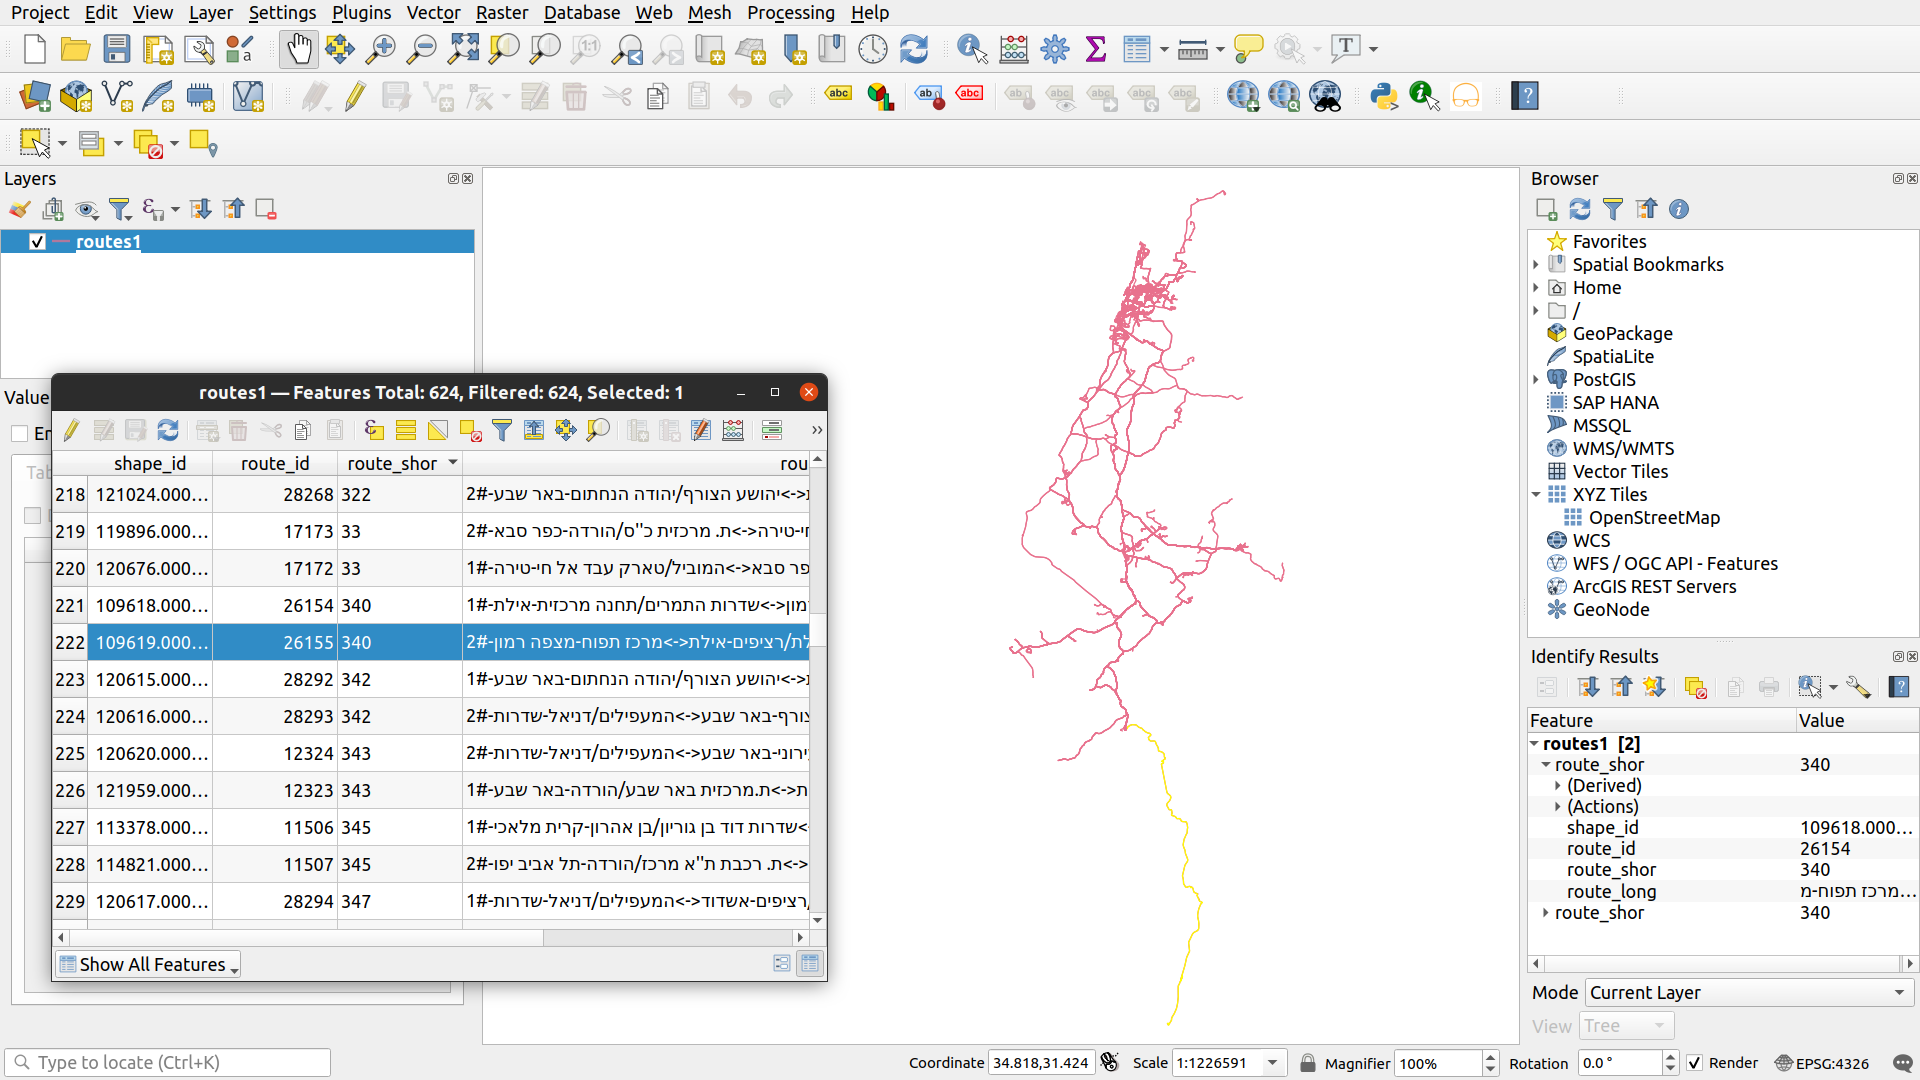Open the attribute table toolbar's select by expression tool

point(373,430)
